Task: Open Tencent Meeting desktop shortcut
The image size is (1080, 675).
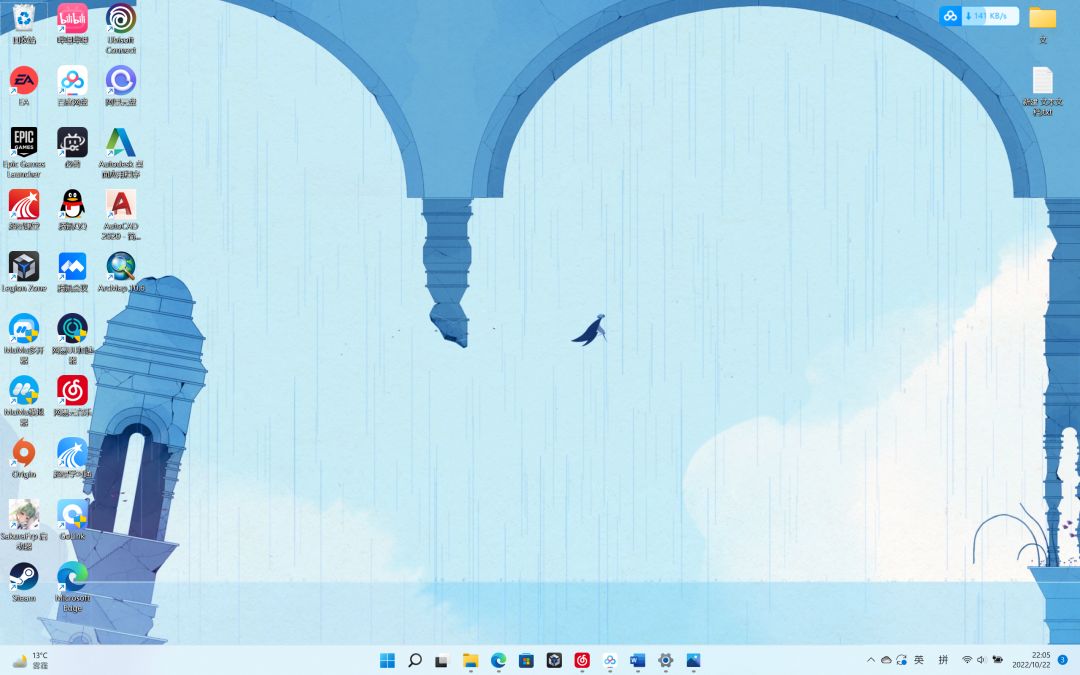Action: [72, 266]
